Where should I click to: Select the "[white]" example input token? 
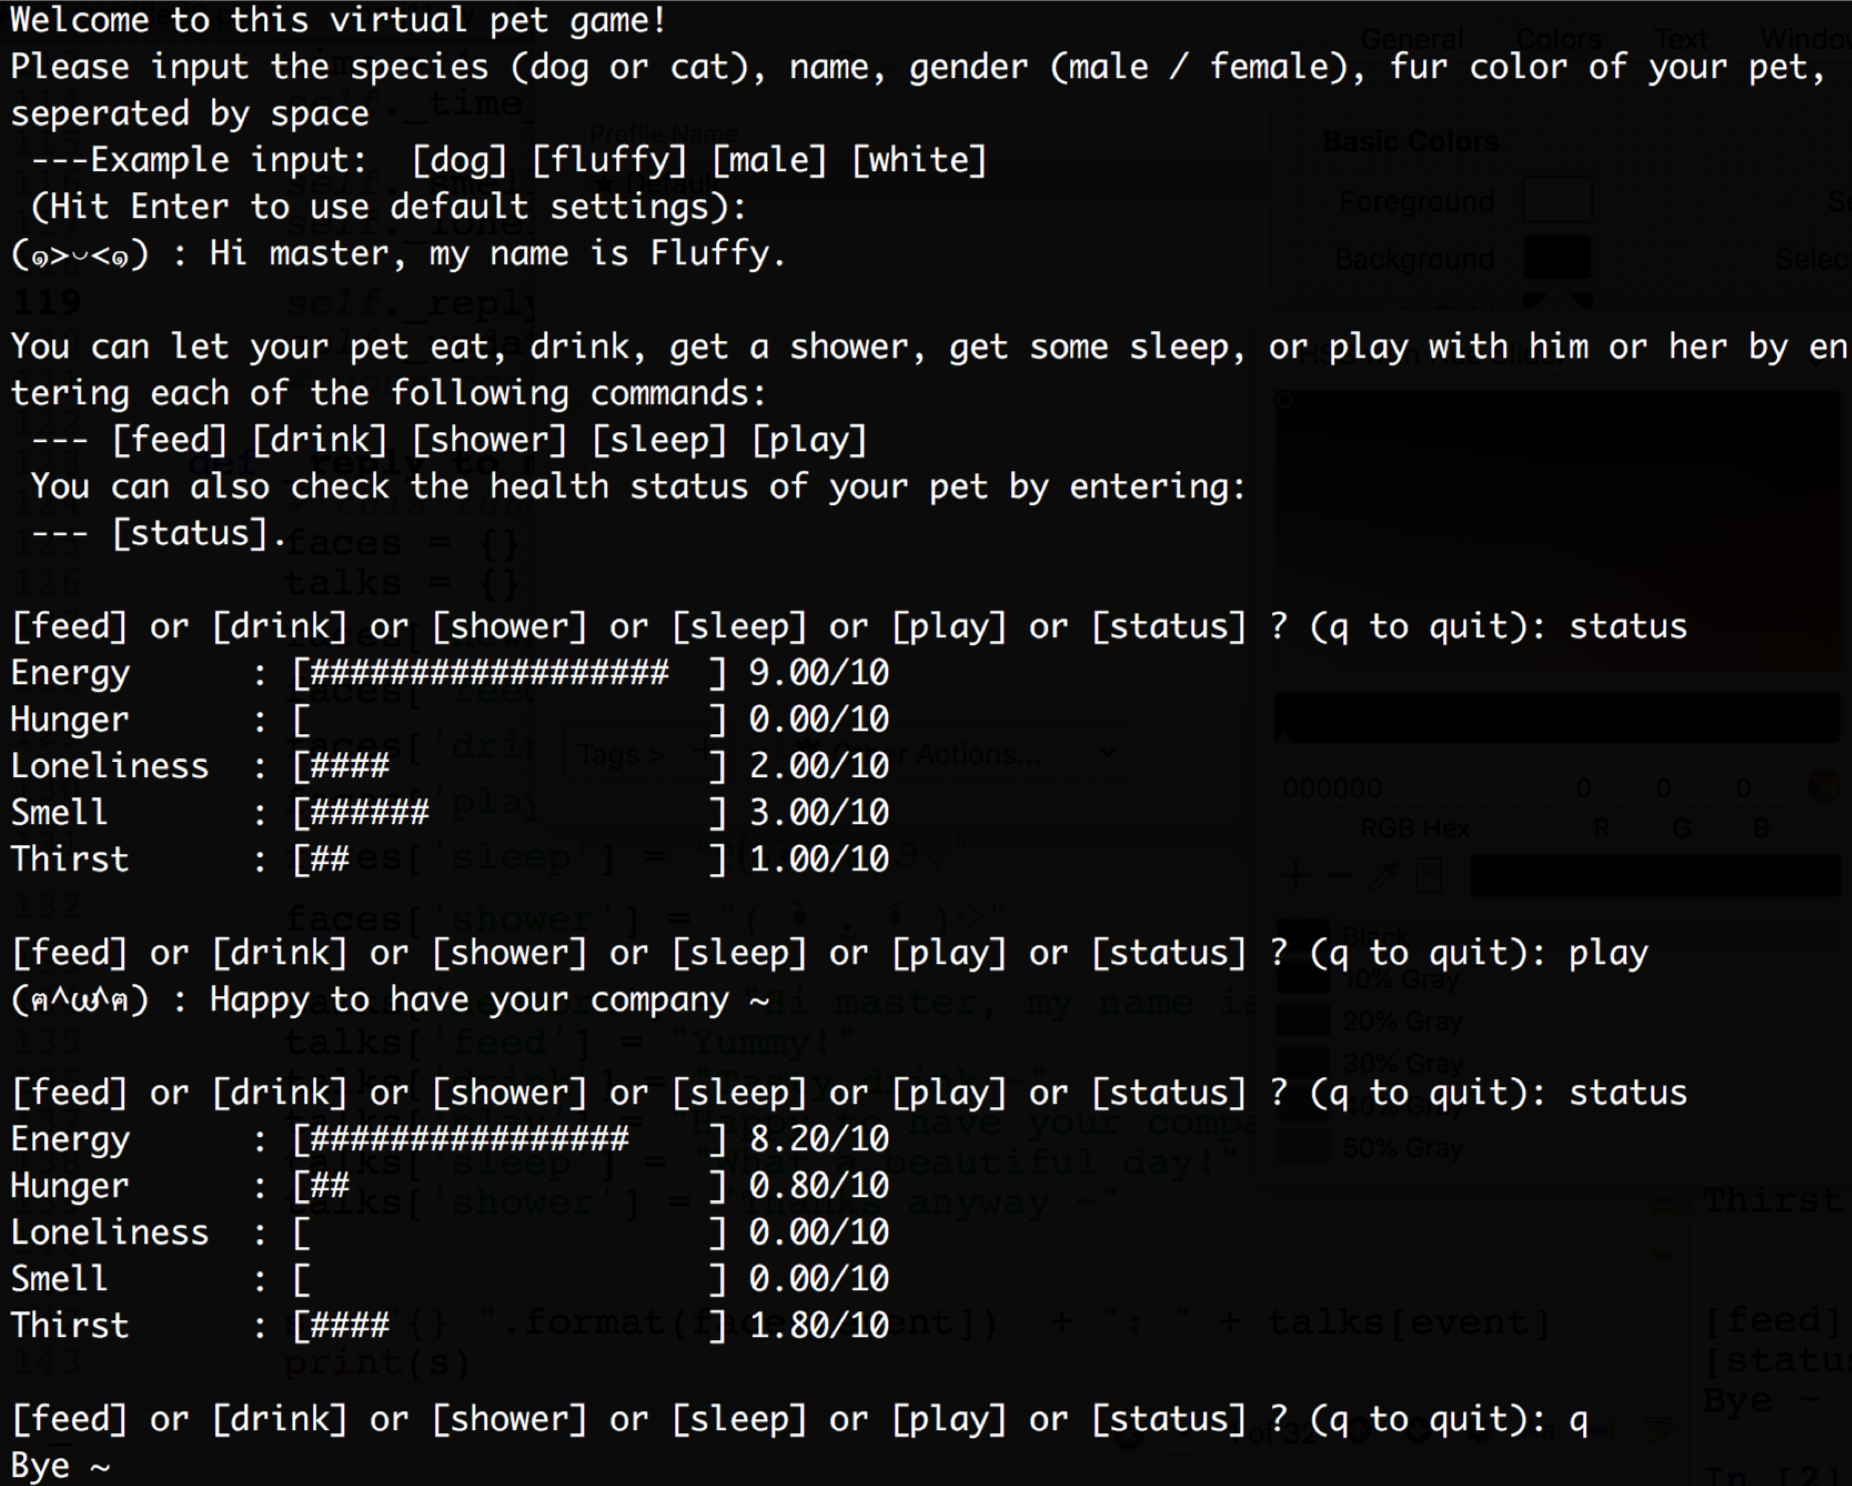[919, 160]
